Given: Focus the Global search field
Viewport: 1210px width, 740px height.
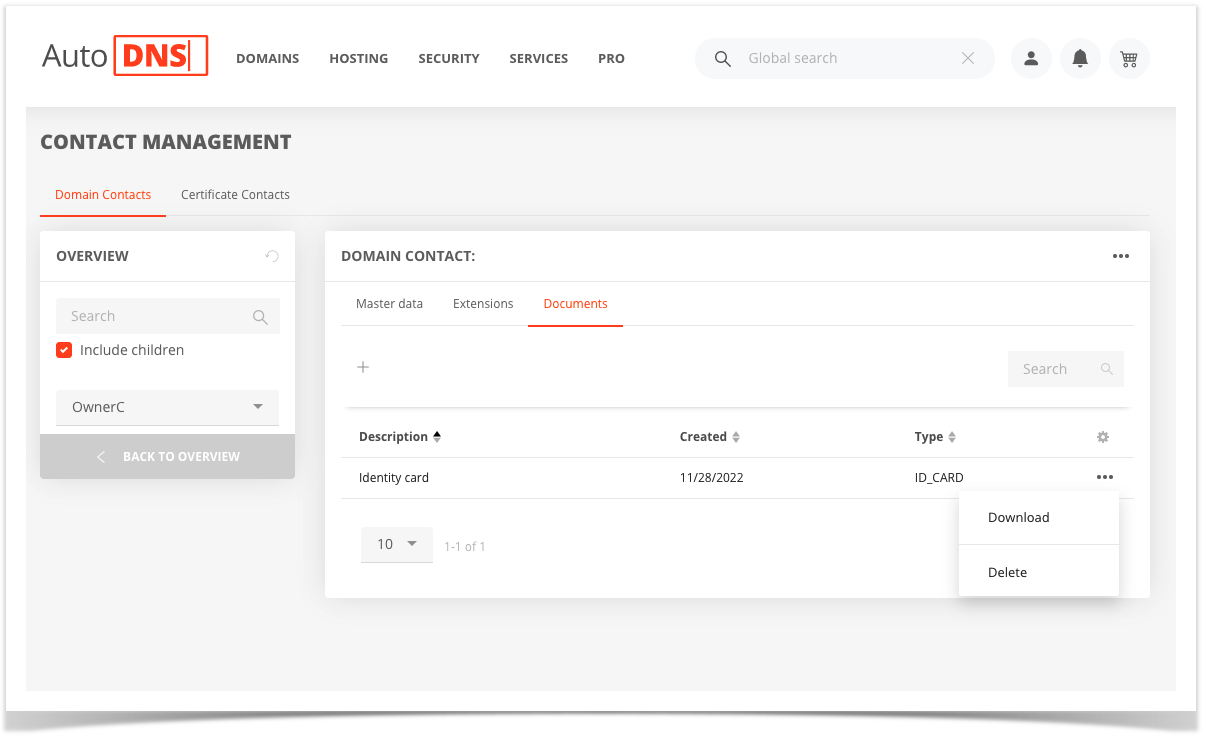Looking at the screenshot, I should [x=845, y=58].
